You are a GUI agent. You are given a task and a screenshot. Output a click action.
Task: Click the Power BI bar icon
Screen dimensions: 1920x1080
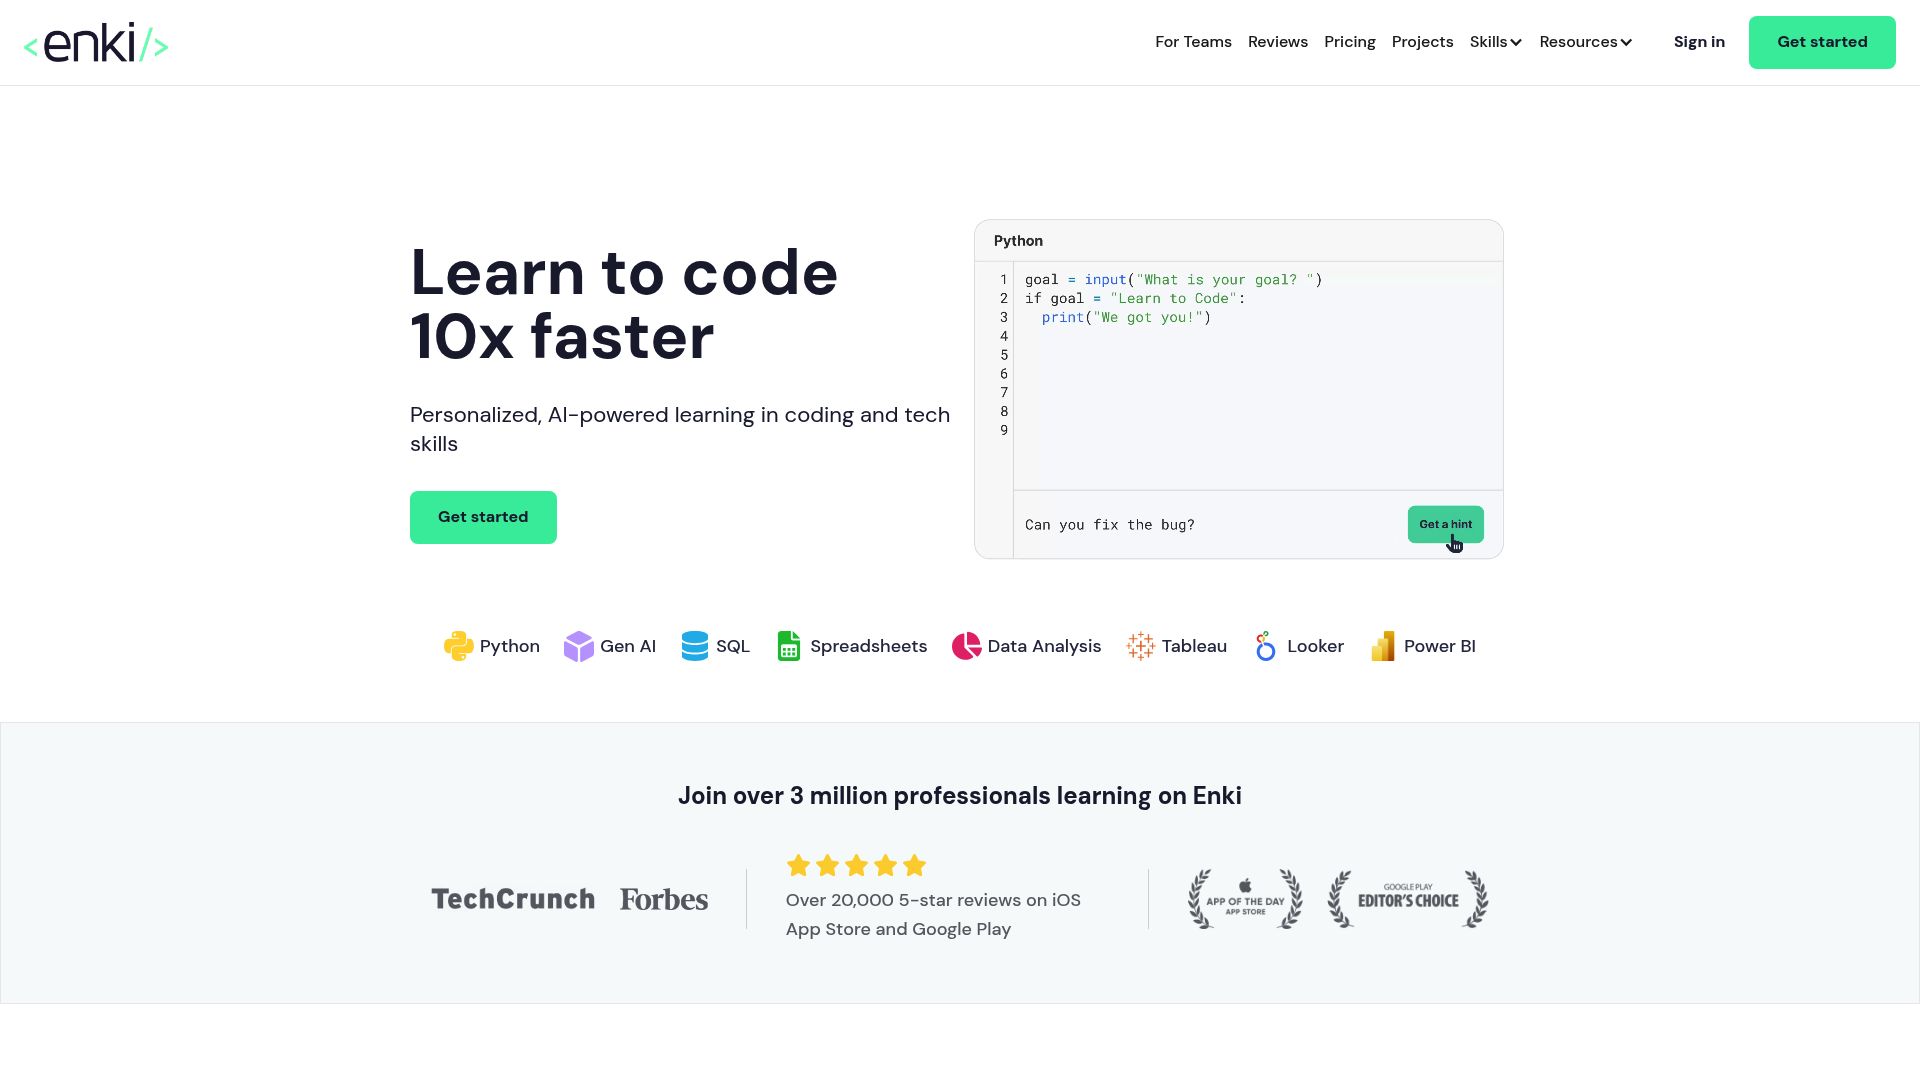1382,646
